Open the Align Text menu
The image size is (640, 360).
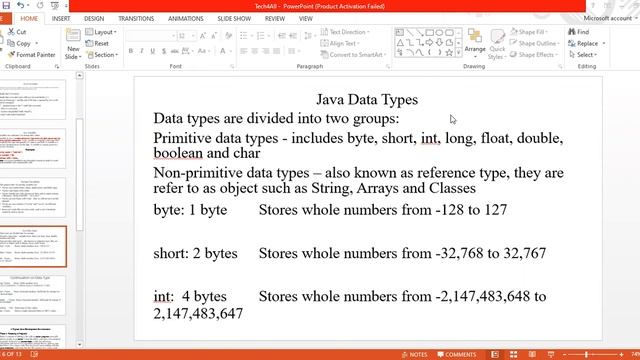click(x=340, y=43)
